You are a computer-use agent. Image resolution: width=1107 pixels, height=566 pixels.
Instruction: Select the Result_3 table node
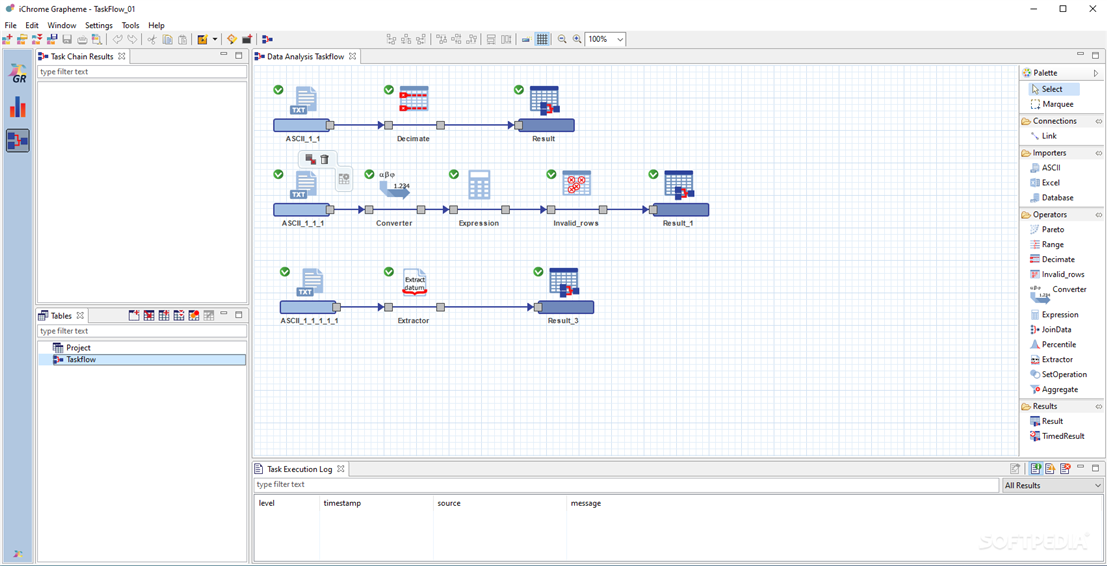click(564, 282)
